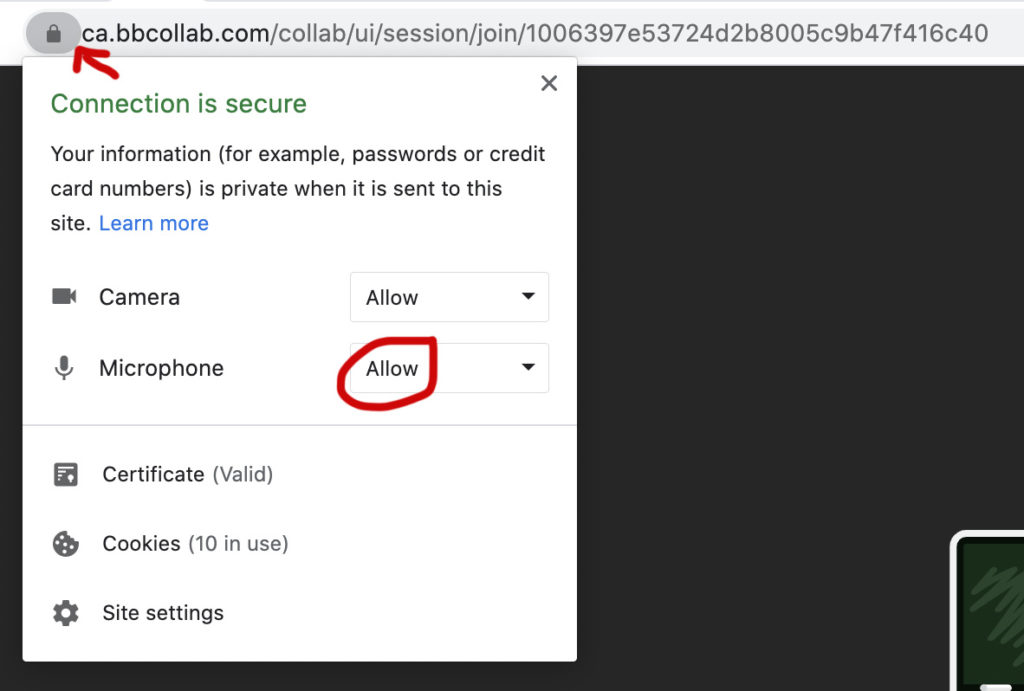This screenshot has height=691, width=1024.
Task: Click the Microphone icon in the permissions list
Action: (64, 368)
